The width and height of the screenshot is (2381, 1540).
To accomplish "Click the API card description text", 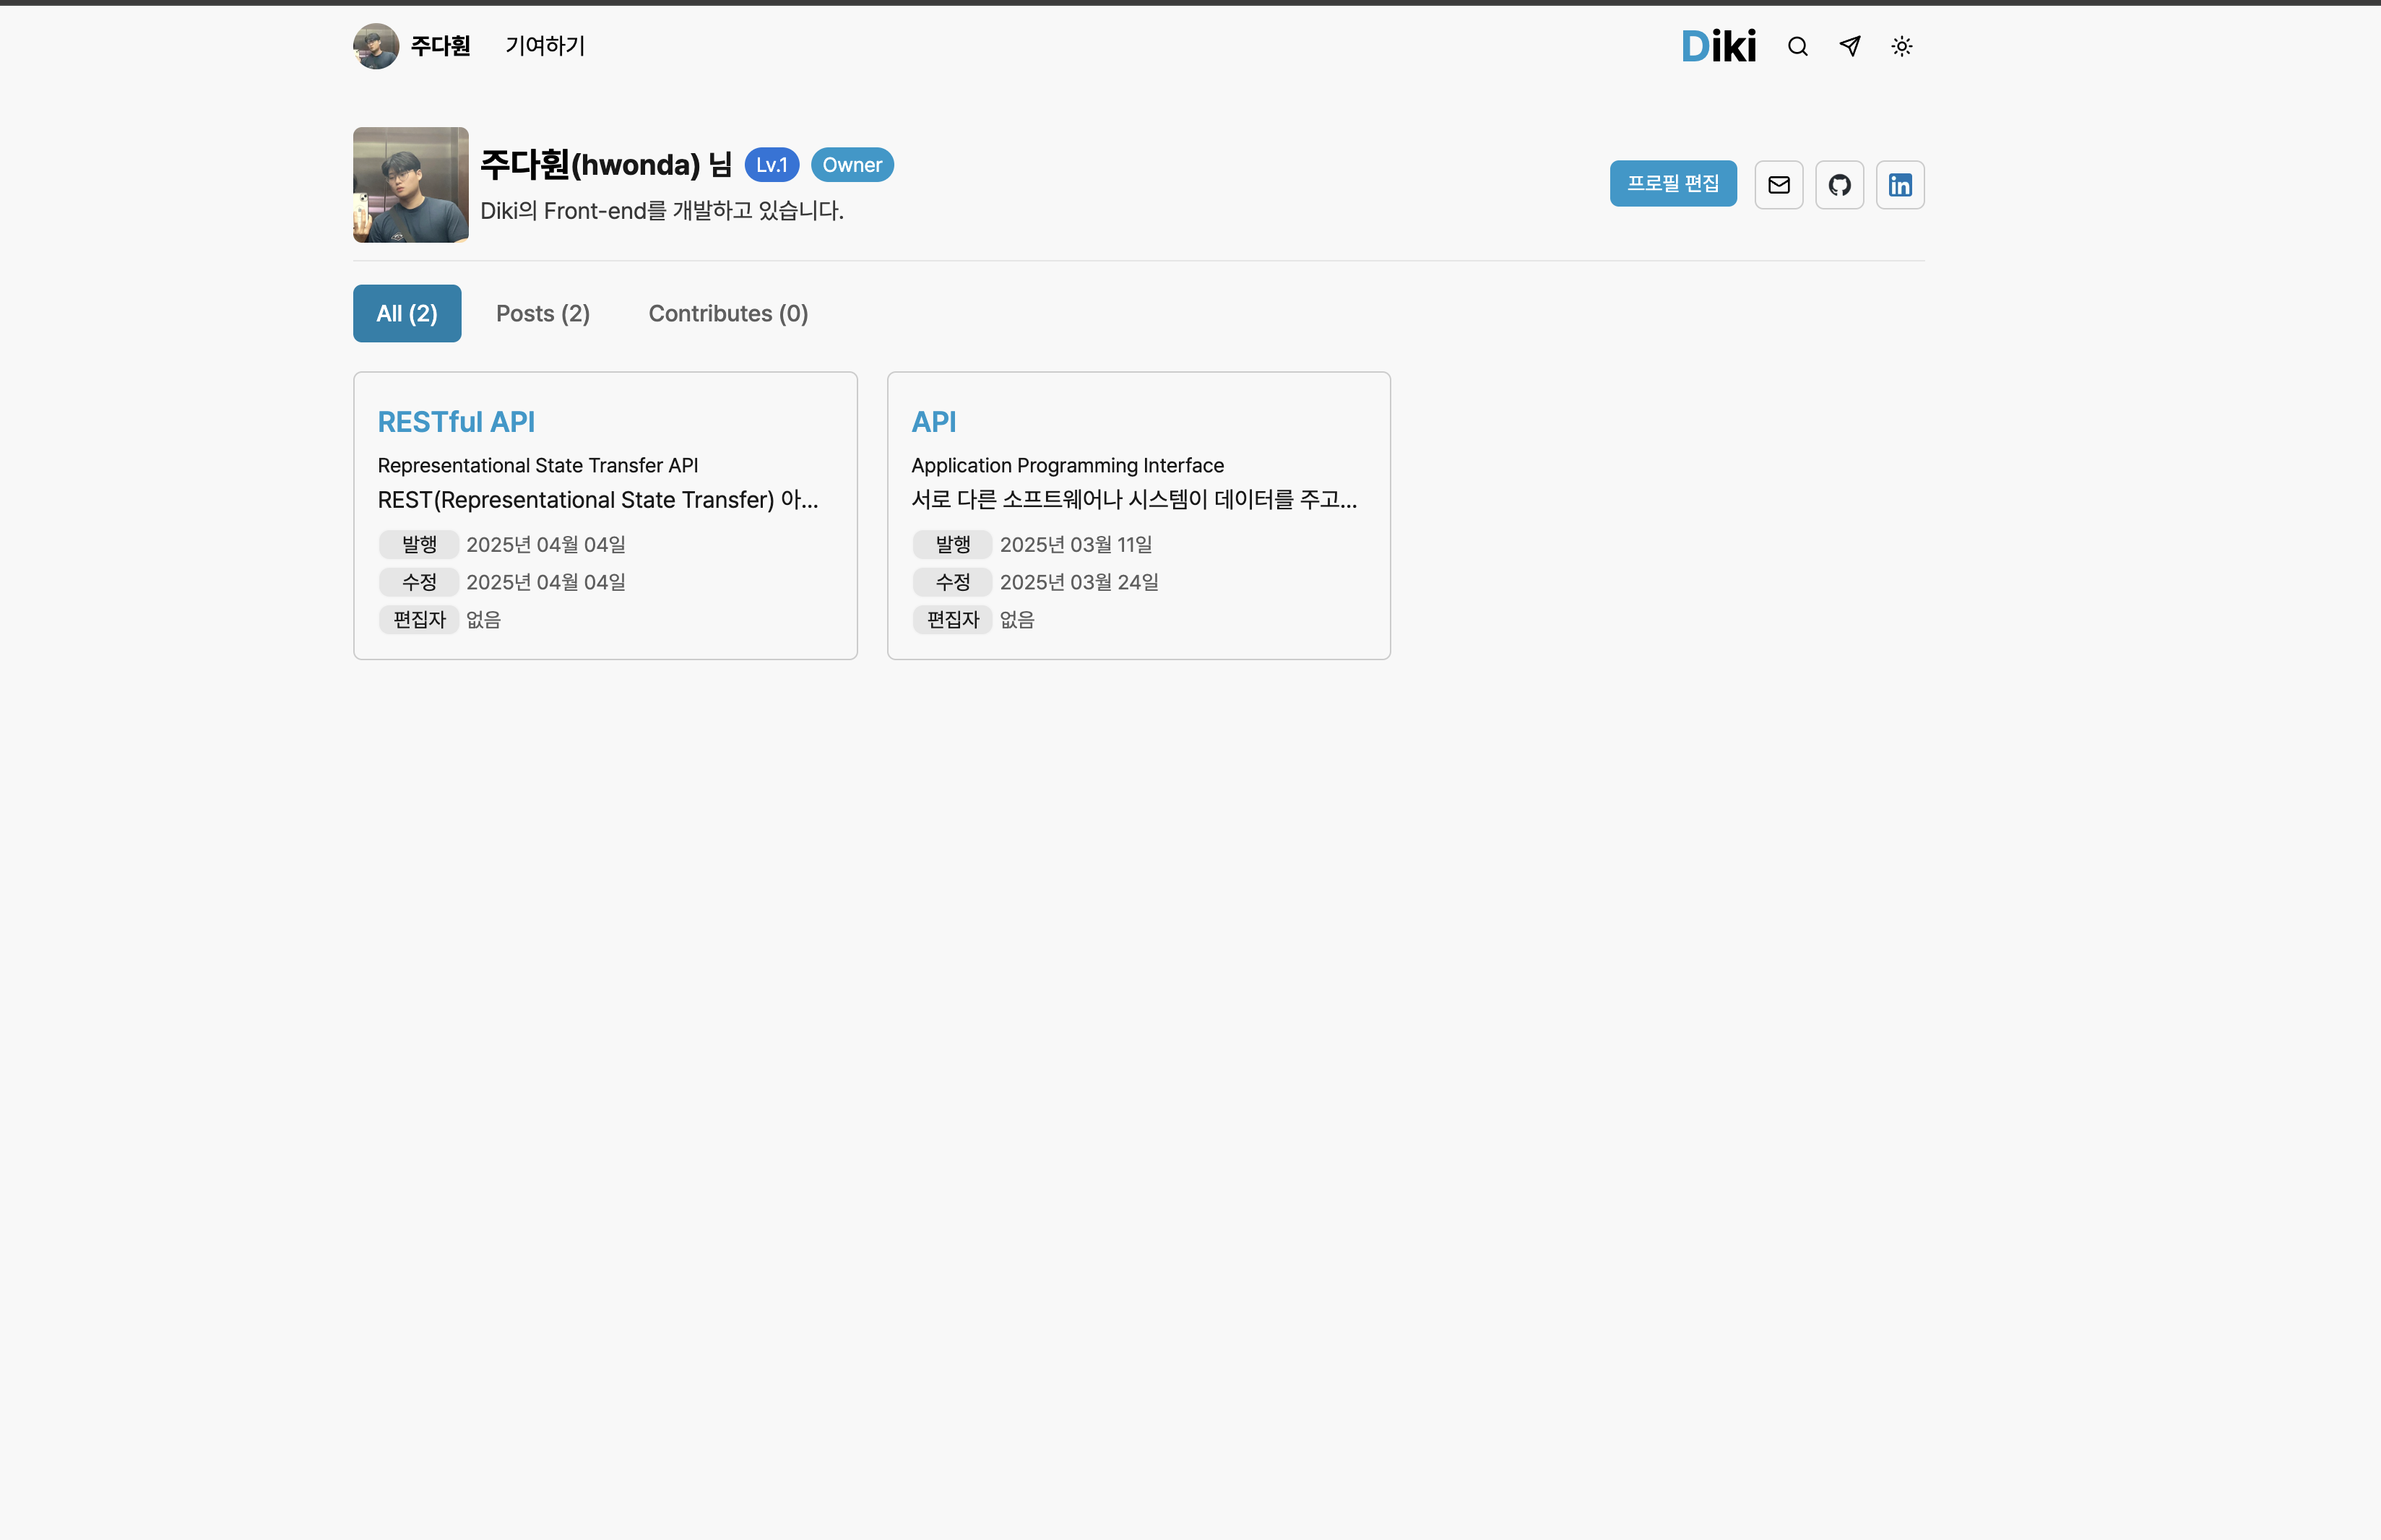I will (x=1133, y=499).
